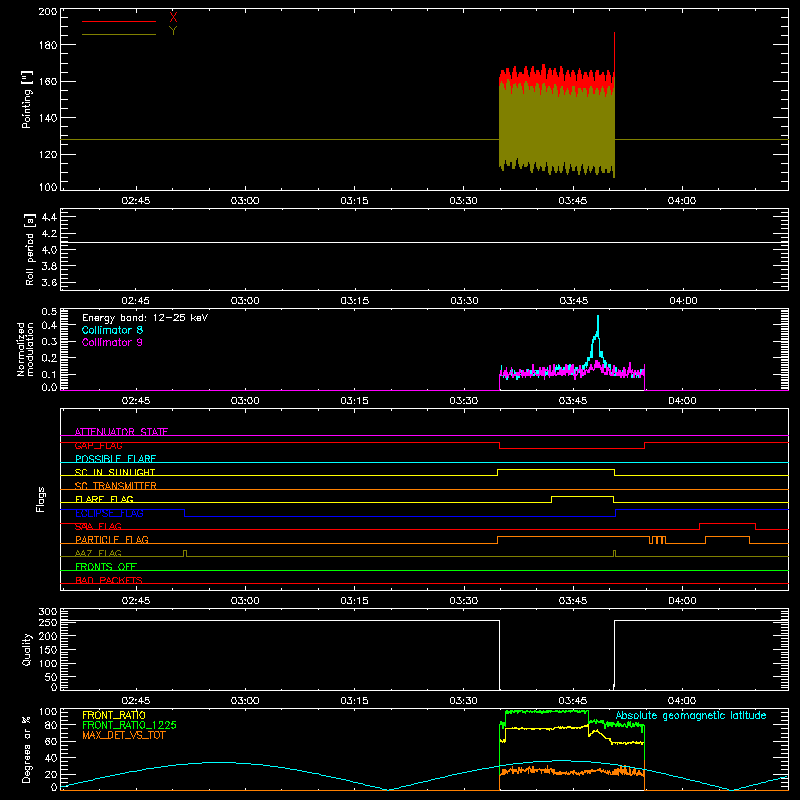This screenshot has height=800, width=800.
Task: Click the ATTENUATOR_STATE flag label
Action: (x=121, y=432)
